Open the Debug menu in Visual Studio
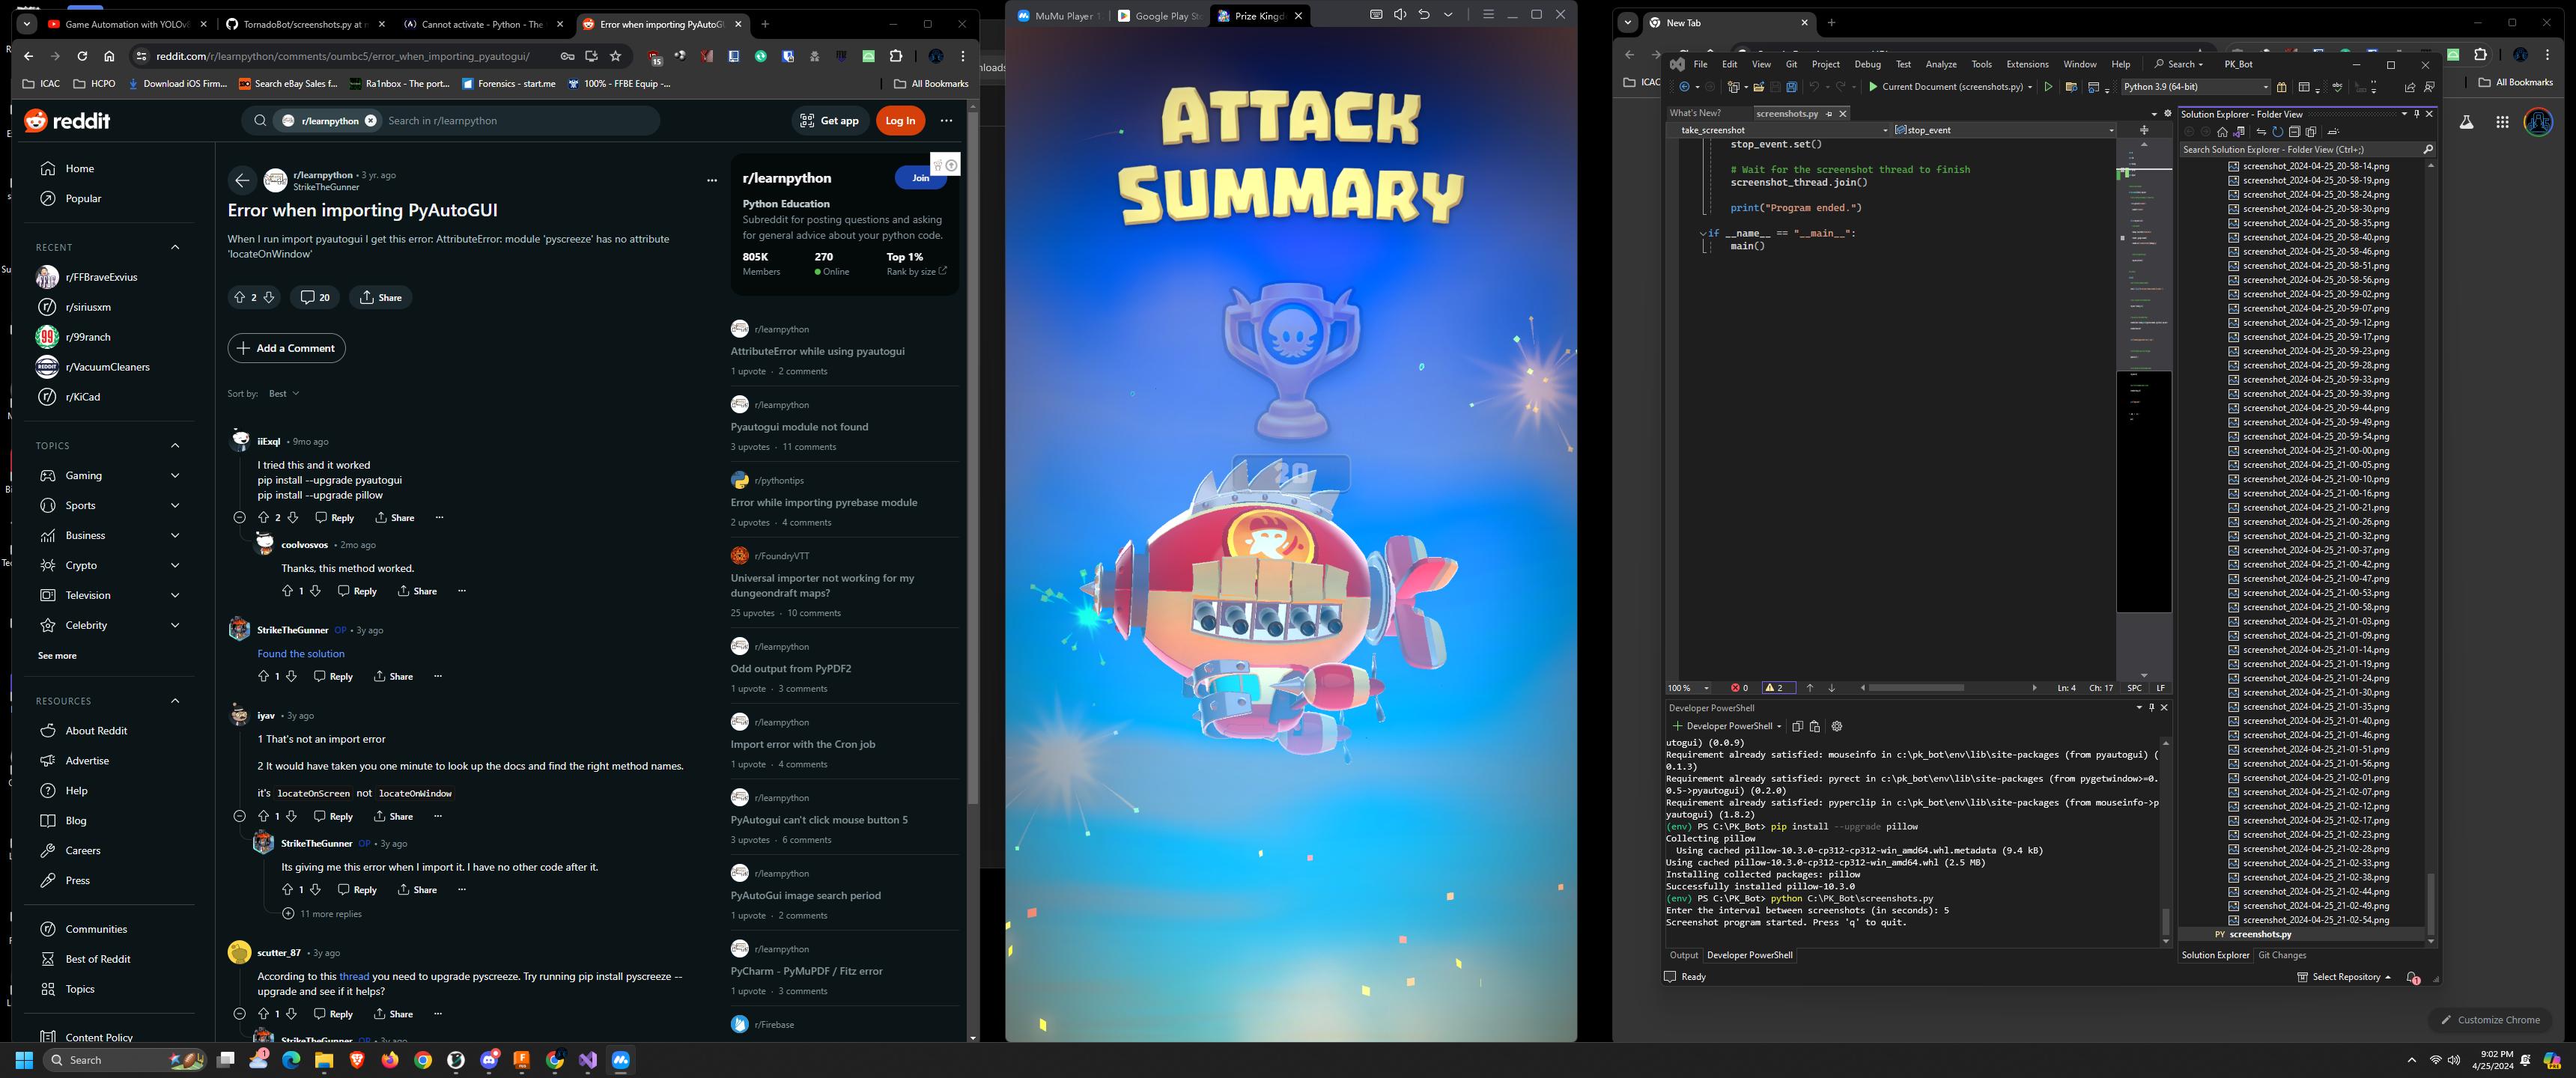Viewport: 2576px width, 1078px height. point(1867,64)
